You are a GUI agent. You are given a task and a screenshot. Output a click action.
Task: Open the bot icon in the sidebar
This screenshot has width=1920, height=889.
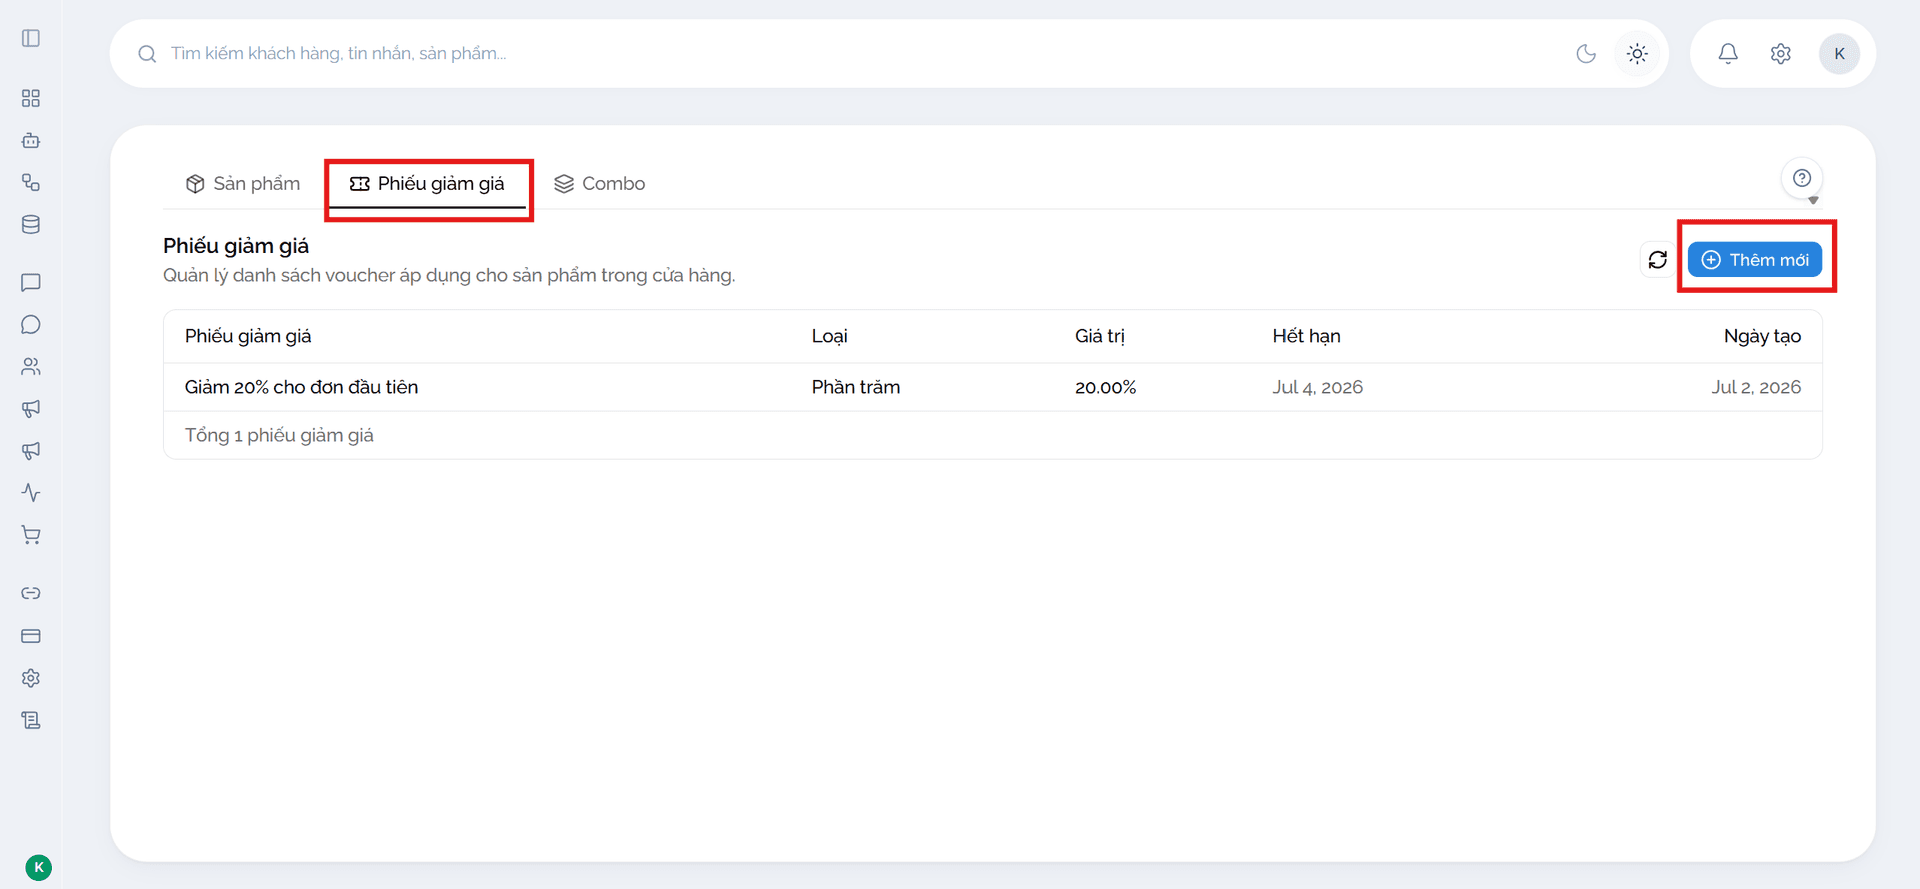[31, 140]
